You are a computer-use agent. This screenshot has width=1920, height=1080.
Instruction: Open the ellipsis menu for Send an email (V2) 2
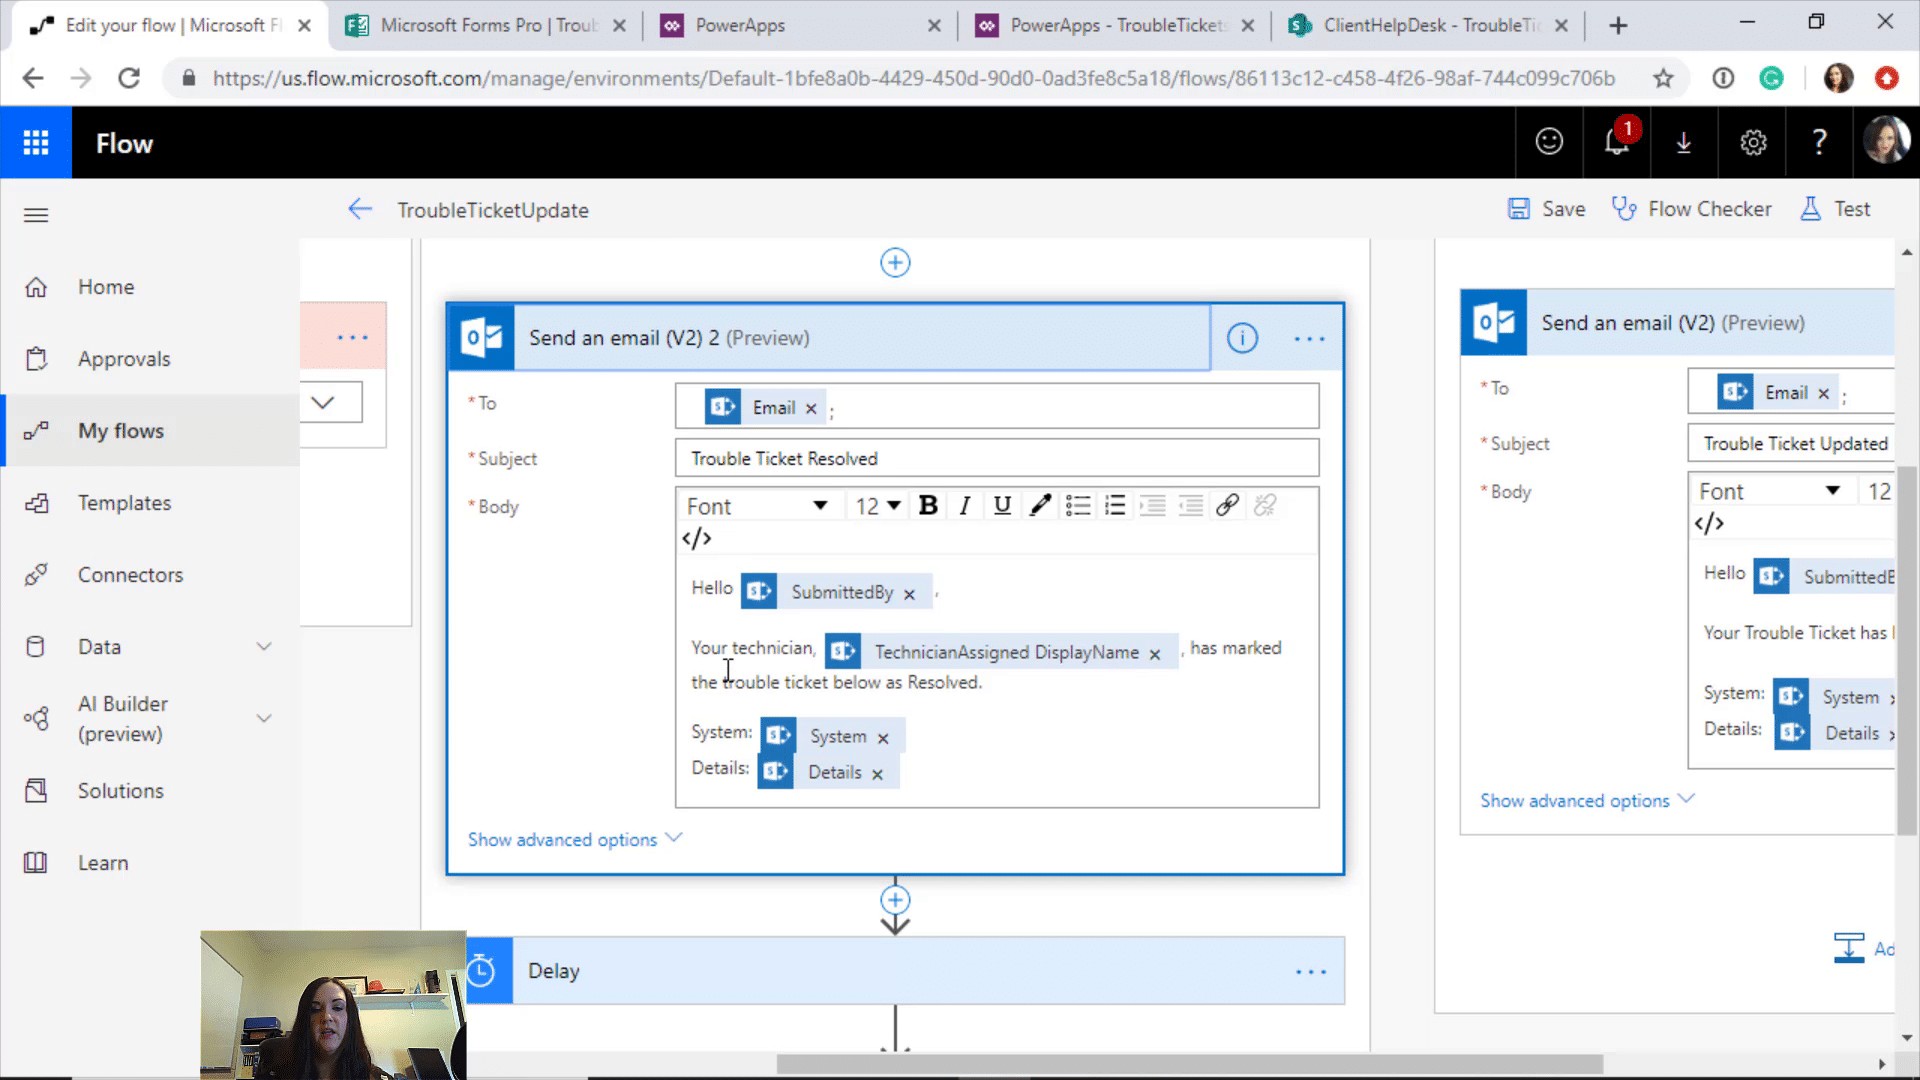coord(1309,339)
